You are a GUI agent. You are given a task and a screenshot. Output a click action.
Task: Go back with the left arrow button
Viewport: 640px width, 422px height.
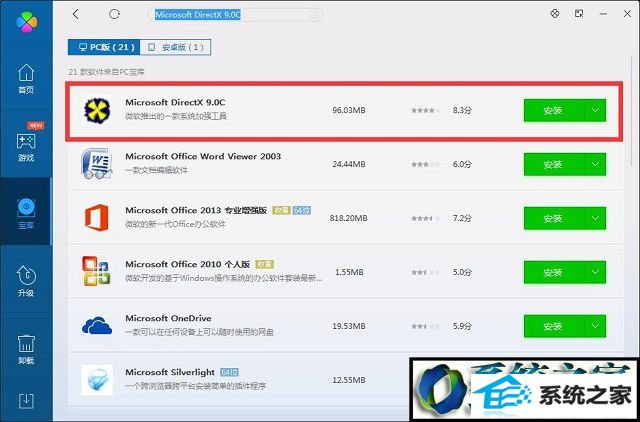click(76, 14)
